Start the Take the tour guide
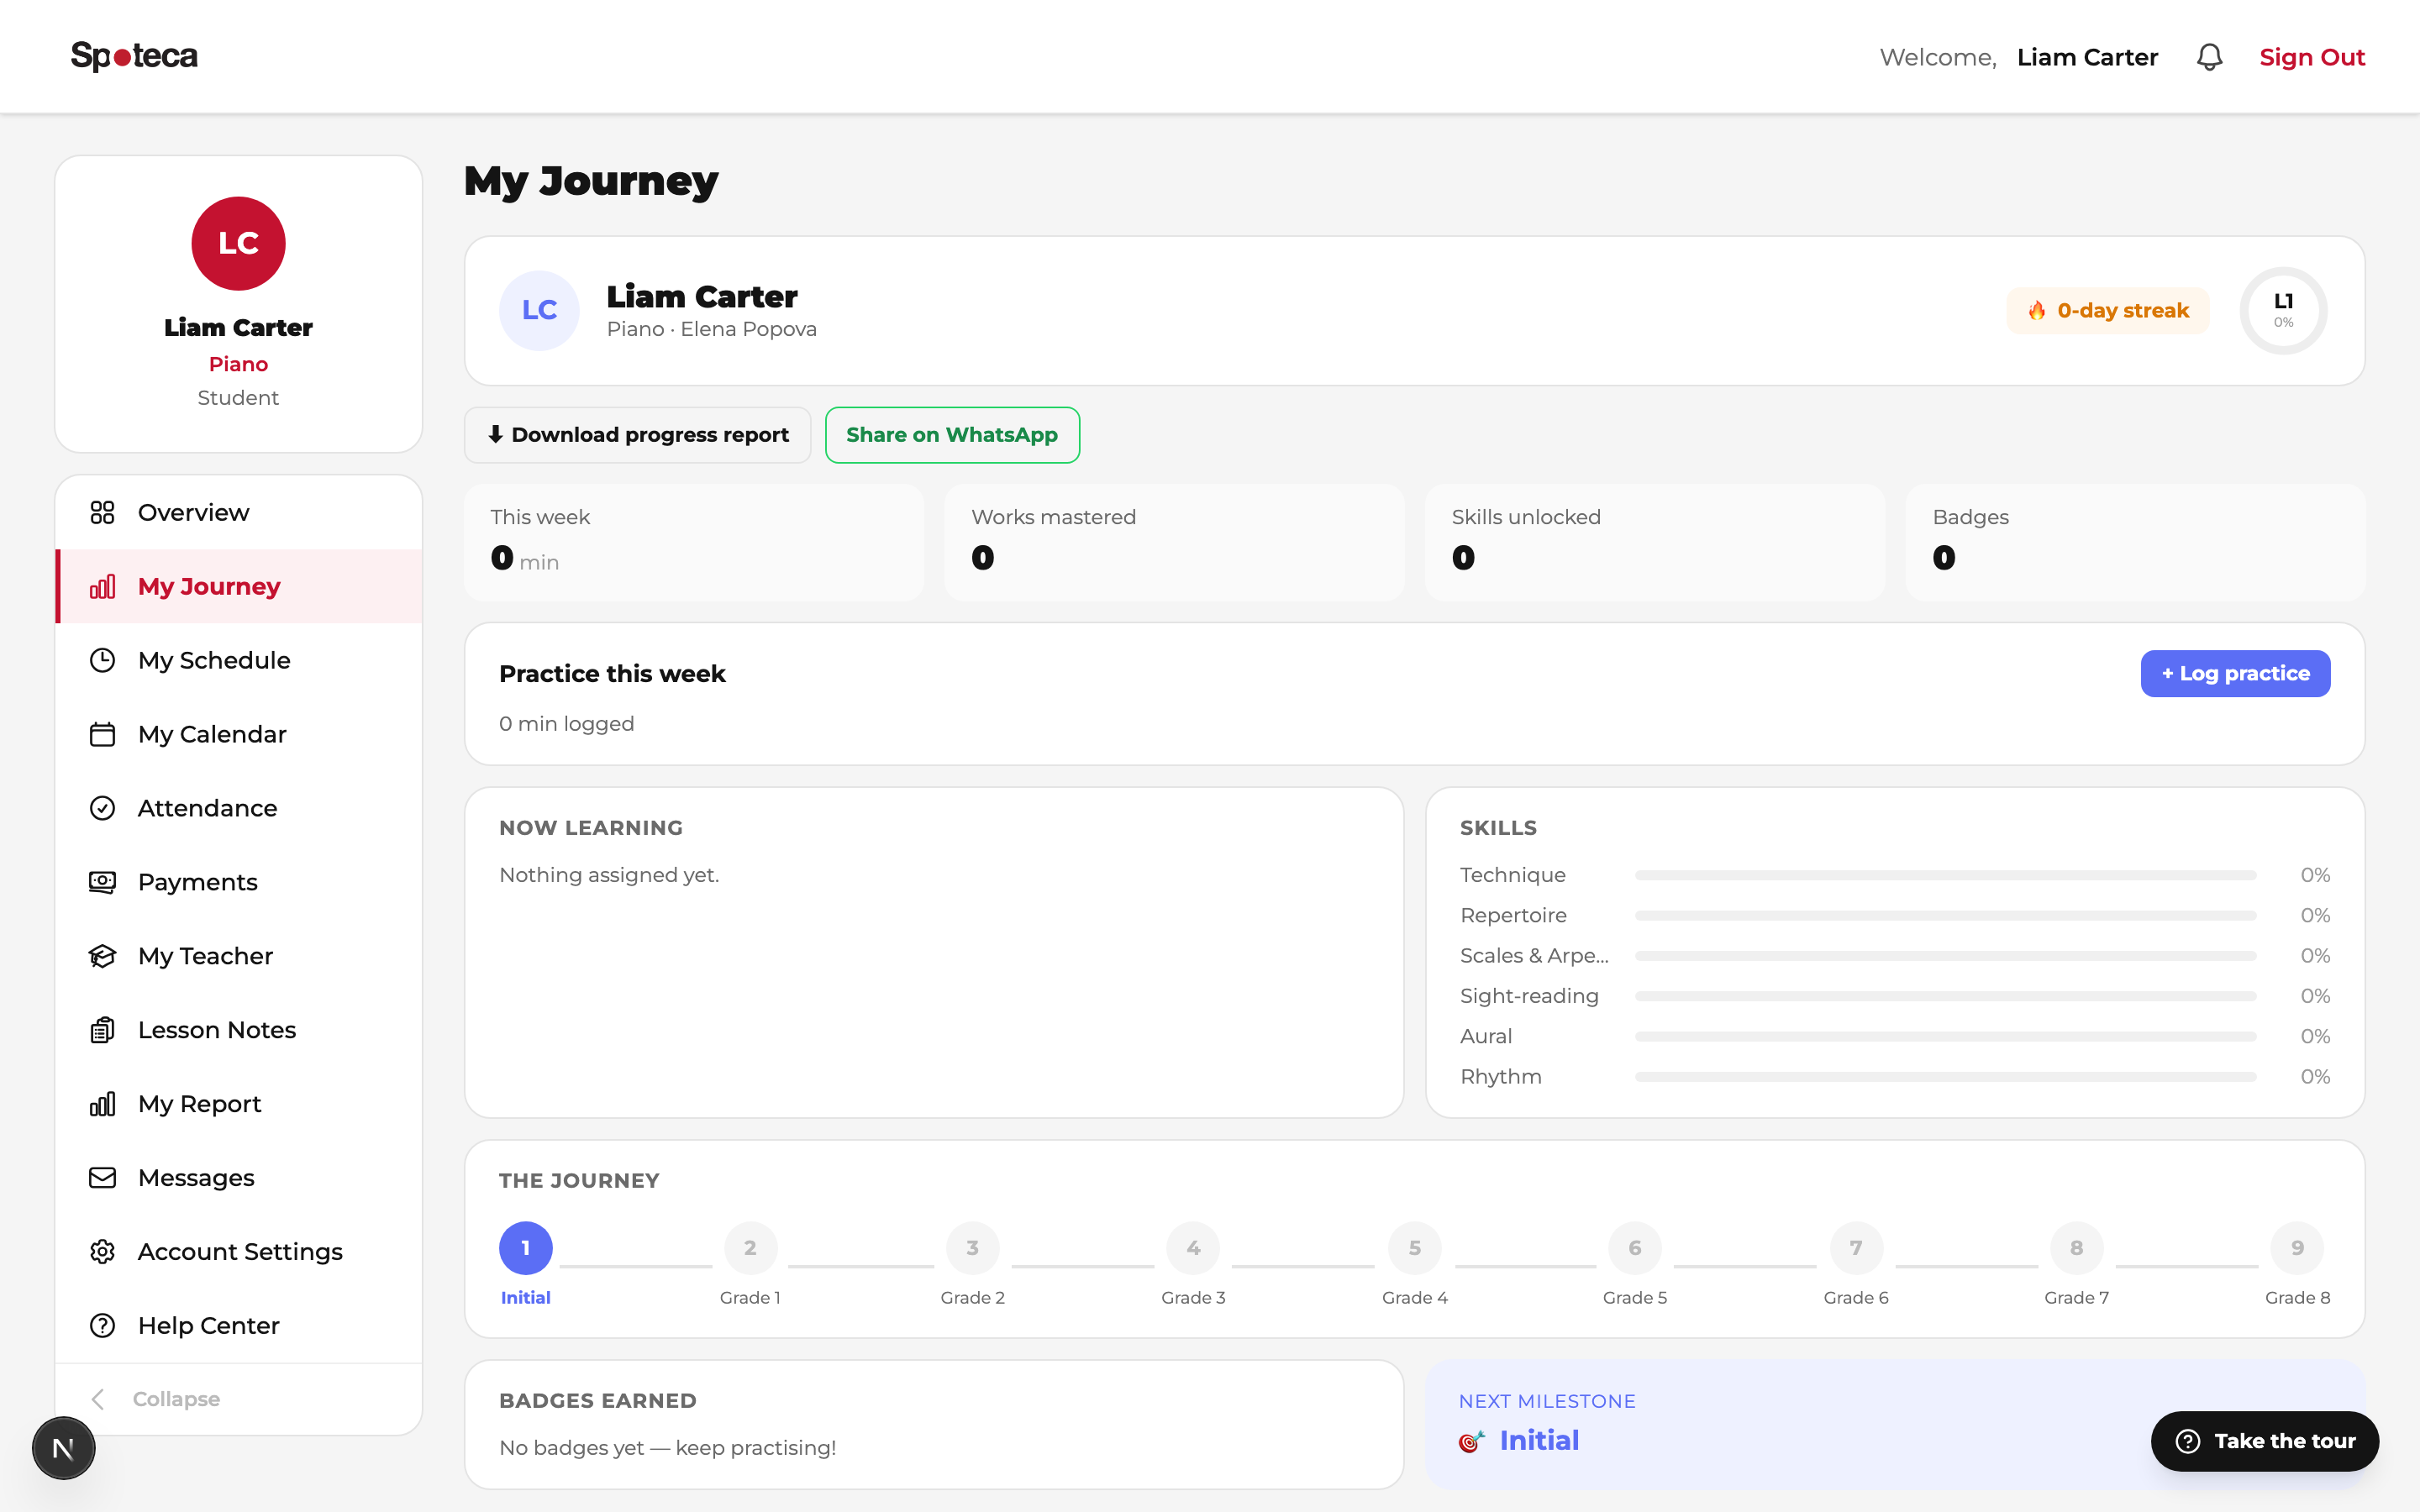The width and height of the screenshot is (2420, 1512). tap(2265, 1441)
